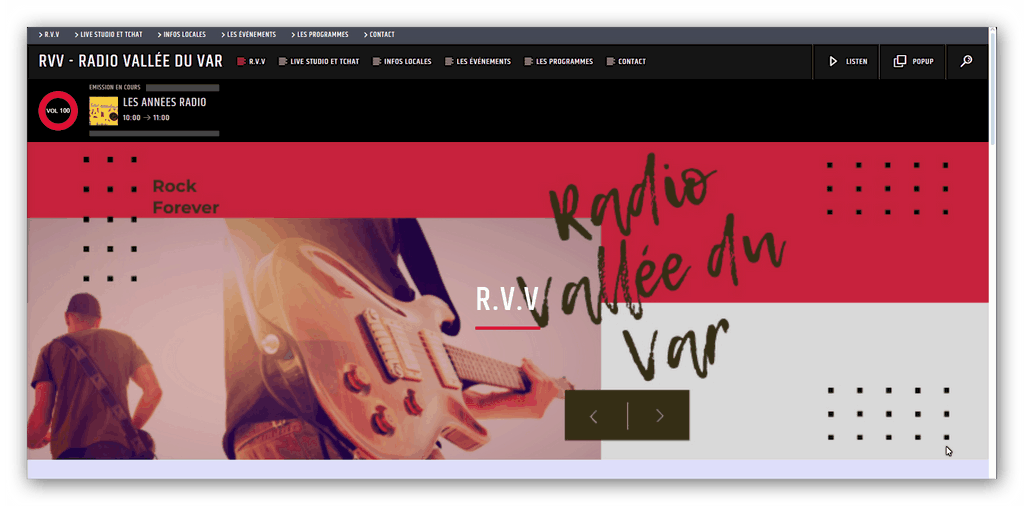Image resolution: width=1024 pixels, height=506 pixels.
Task: Click the show progress bar under 10:00 → 11:00
Action: 154,133
